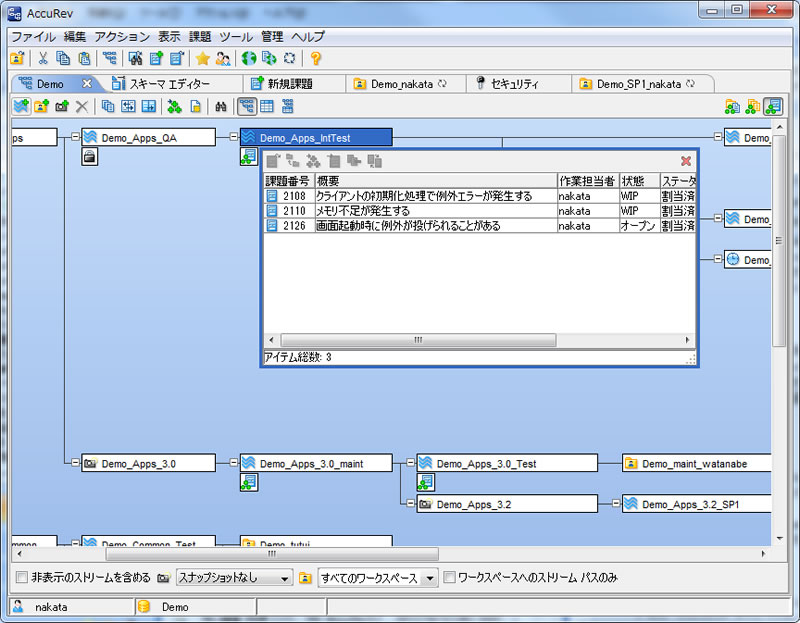The width and height of the screenshot is (800, 623).
Task: Click the new issue icon in main toolbar
Action: (x=156, y=58)
